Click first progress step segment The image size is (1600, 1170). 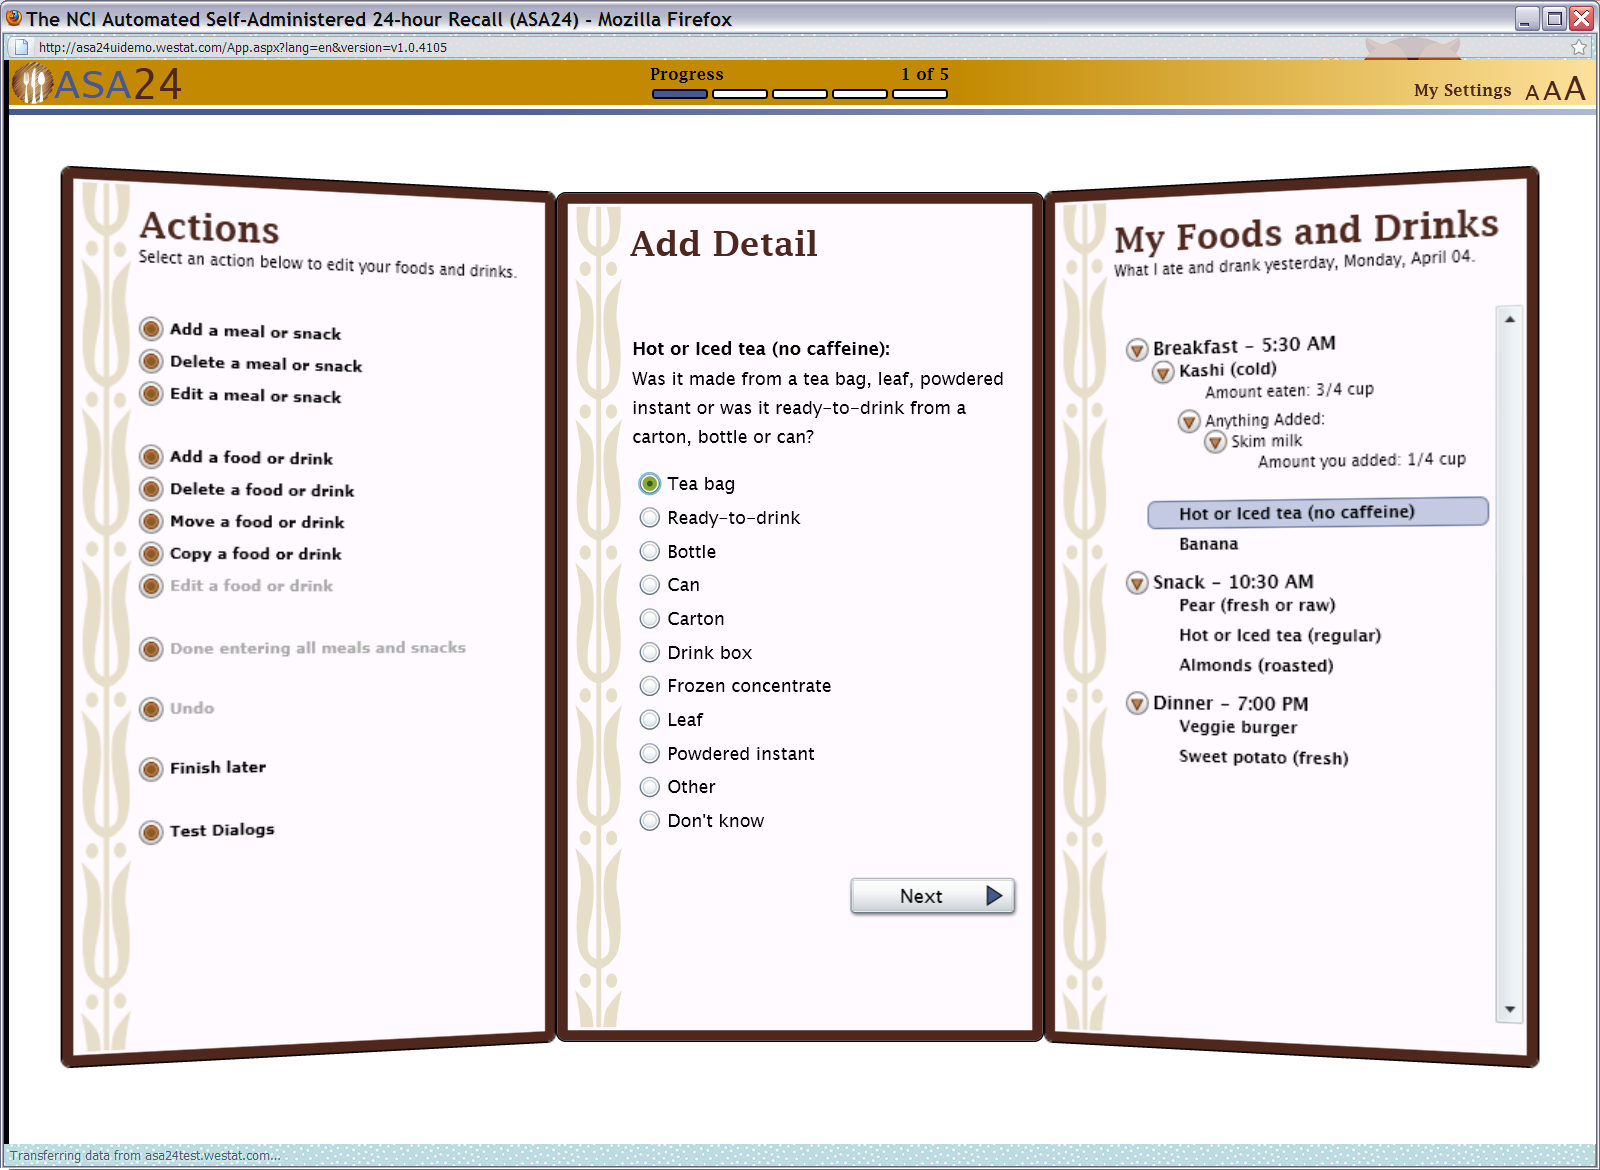point(680,94)
